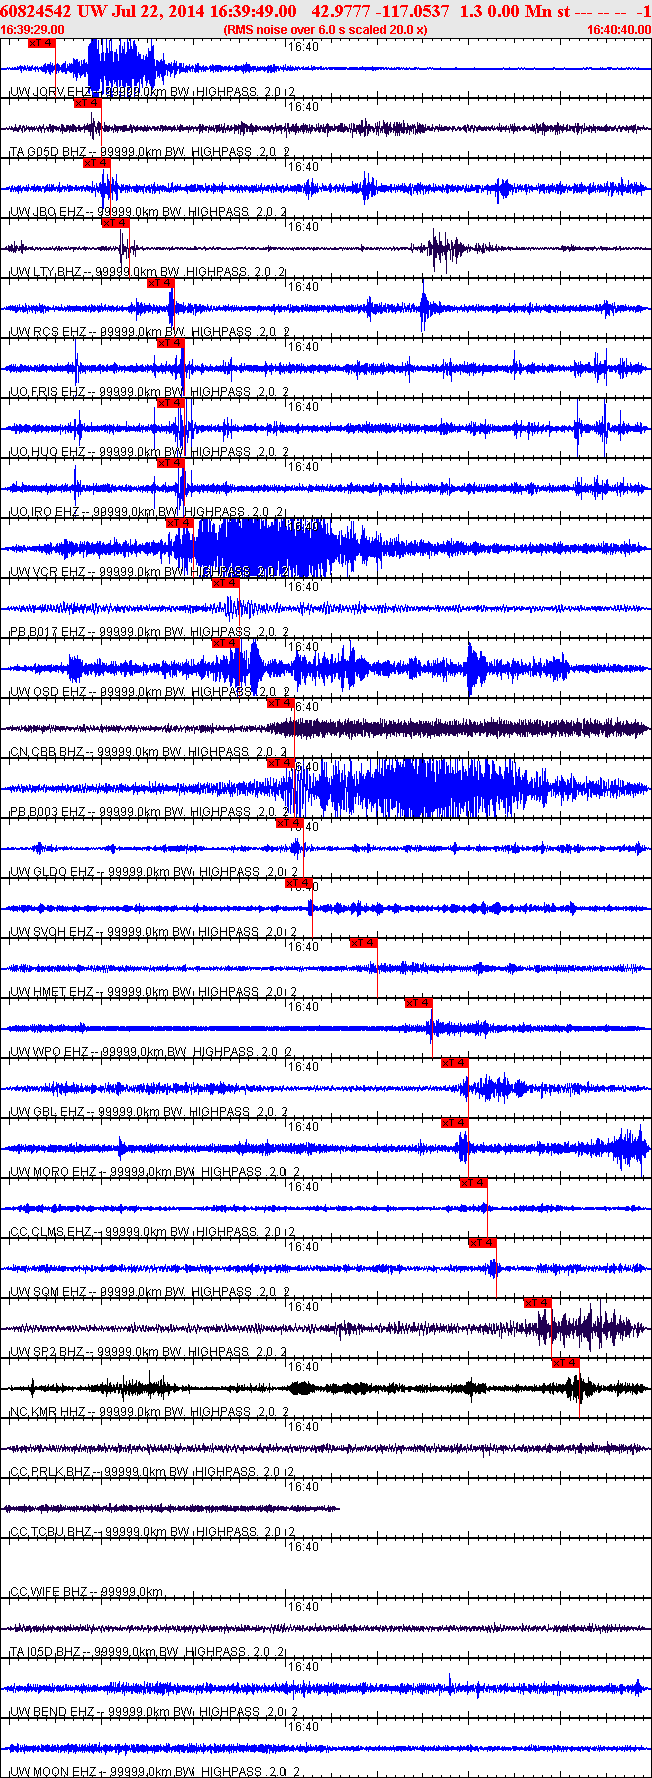Select the red pick marker on UO IRO trace
Image resolution: width=652 pixels, height=1778 pixels.
click(170, 463)
